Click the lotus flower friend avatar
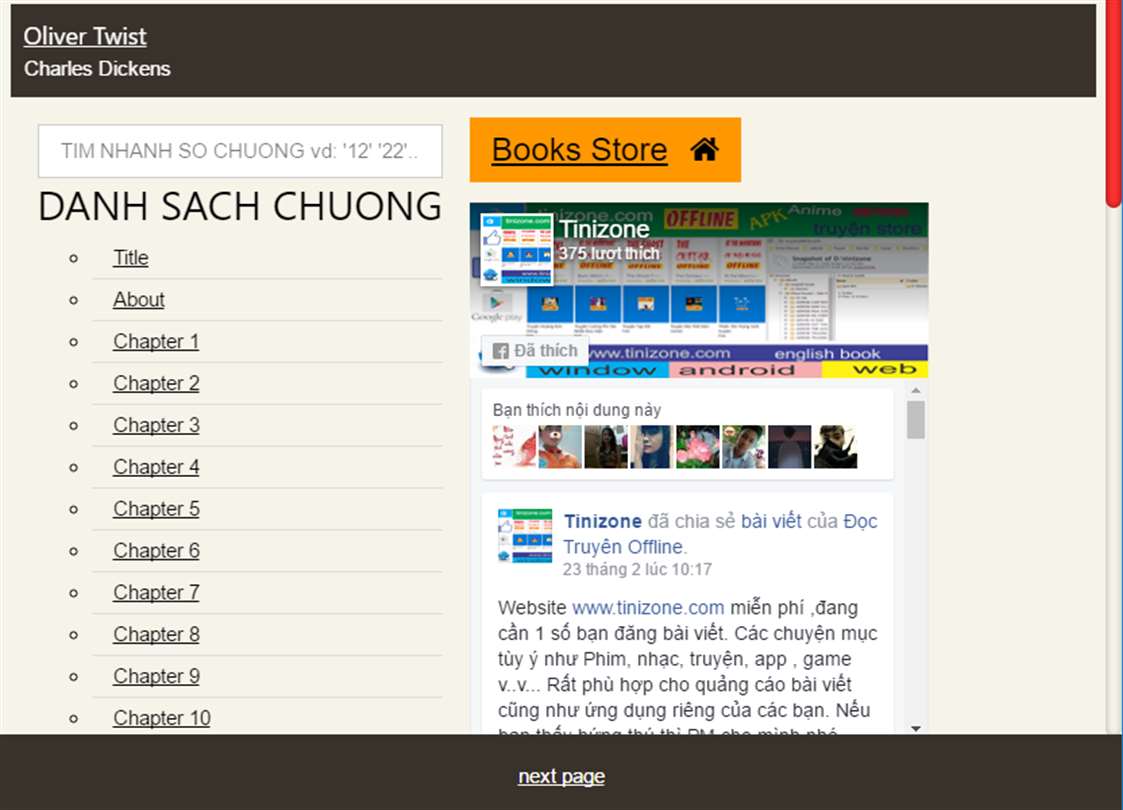Viewport: 1123px width, 810px height. (x=698, y=447)
